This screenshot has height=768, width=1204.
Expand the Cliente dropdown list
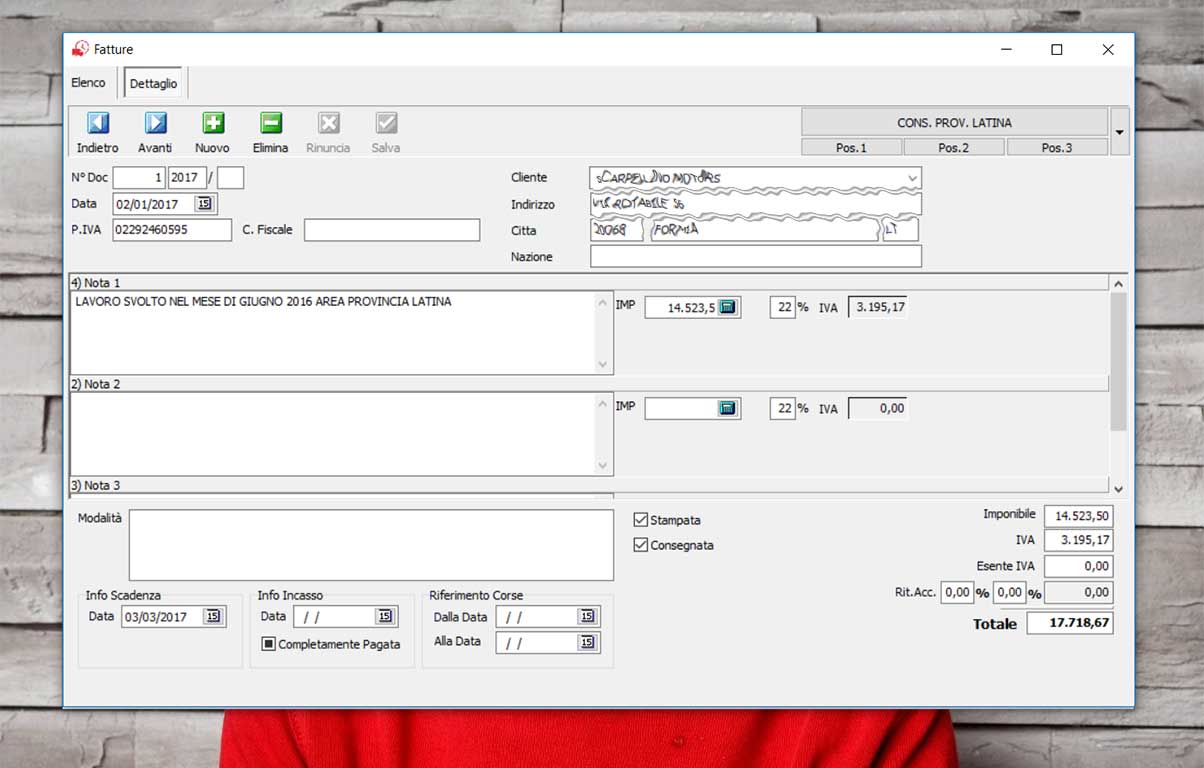coord(911,178)
